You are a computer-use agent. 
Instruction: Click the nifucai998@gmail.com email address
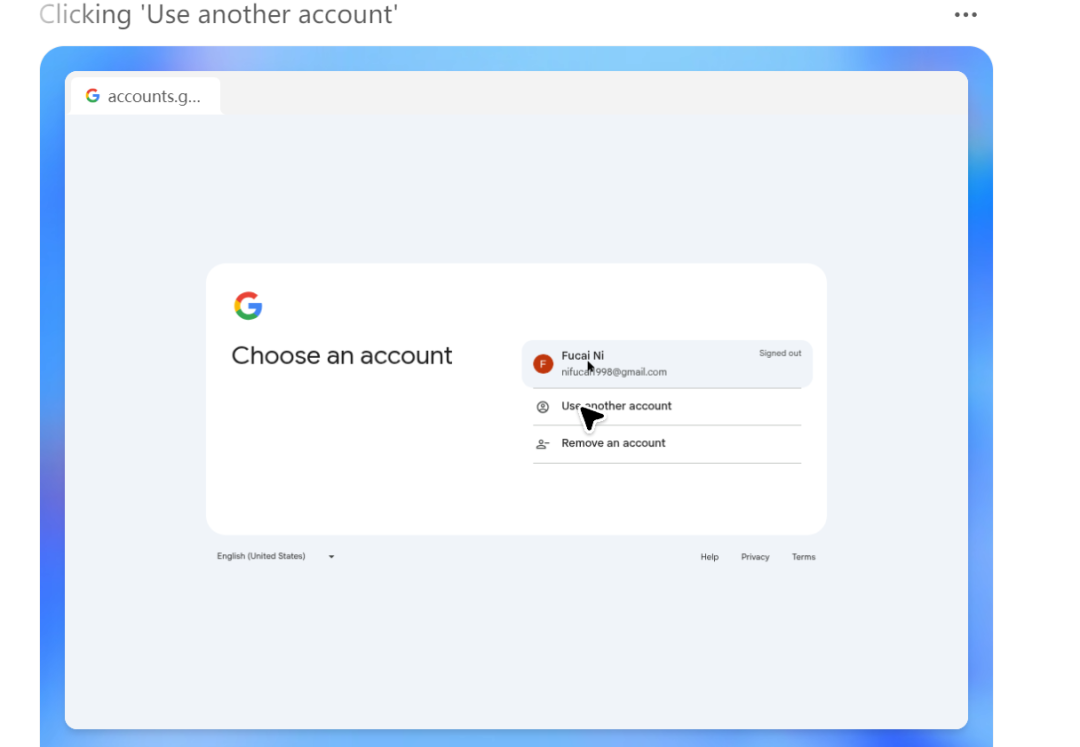coord(614,372)
